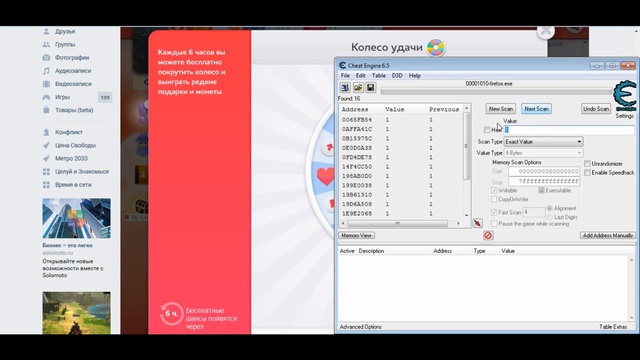Open the Help menu
The image size is (640, 360).
(415, 76)
